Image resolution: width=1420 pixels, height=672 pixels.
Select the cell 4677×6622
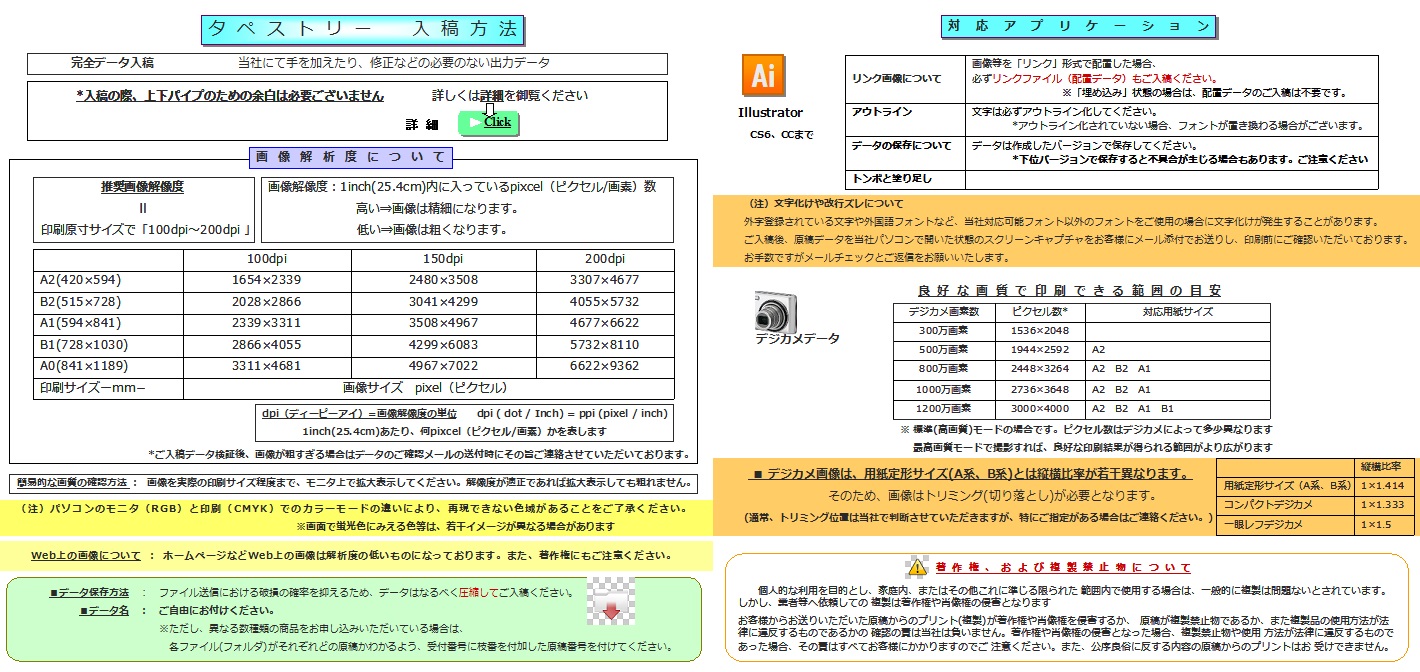[604, 324]
